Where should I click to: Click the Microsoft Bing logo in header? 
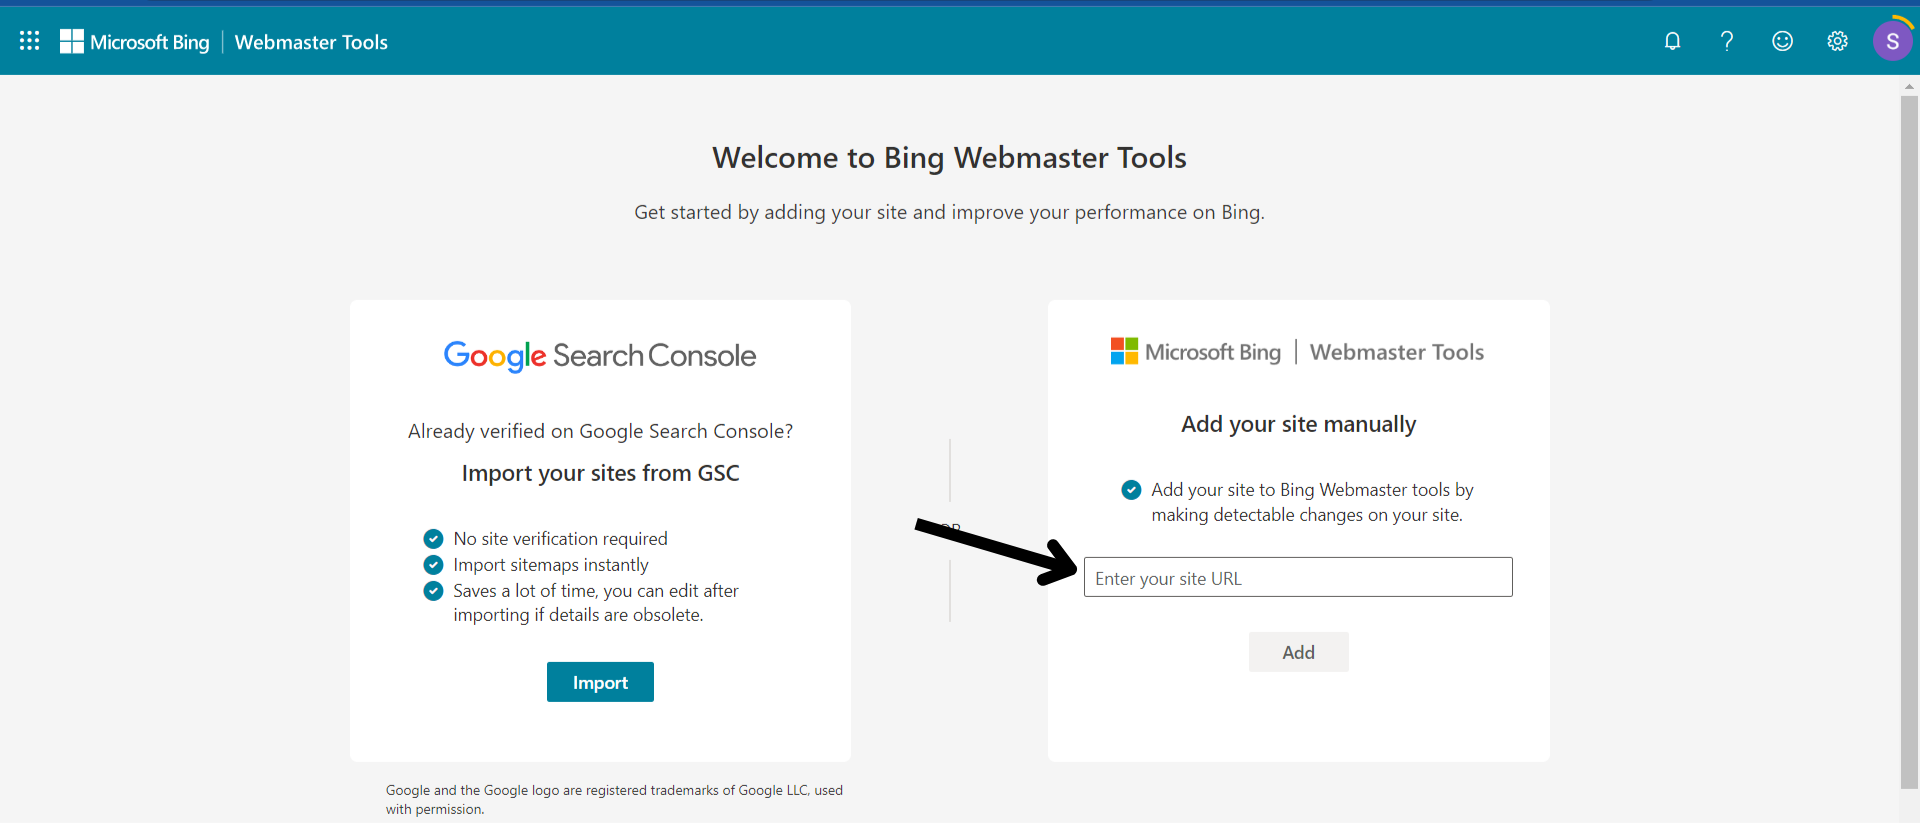tap(135, 42)
